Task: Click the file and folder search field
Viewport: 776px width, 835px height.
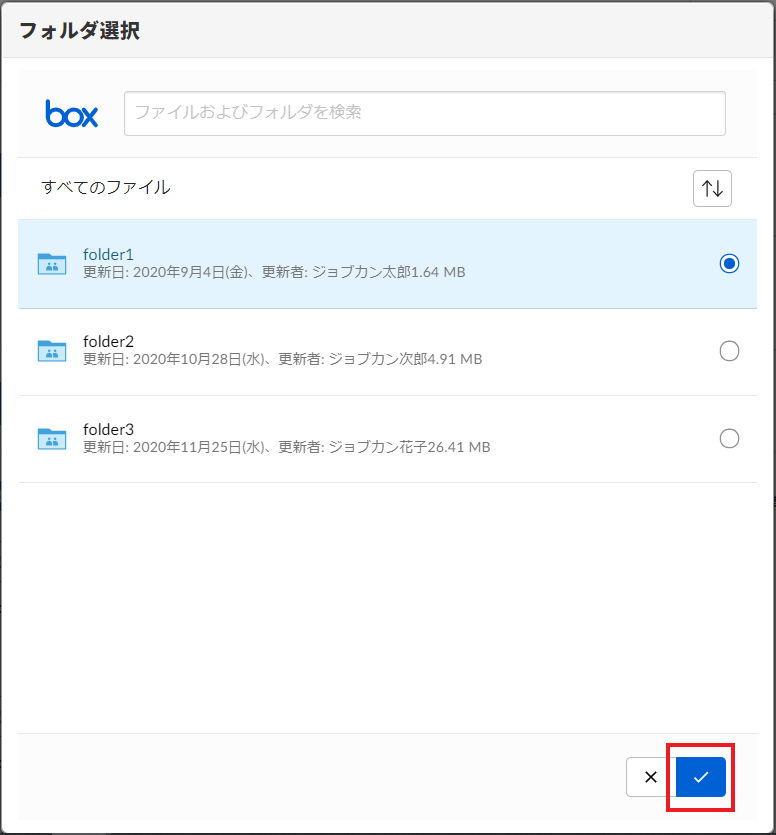Action: pos(424,113)
